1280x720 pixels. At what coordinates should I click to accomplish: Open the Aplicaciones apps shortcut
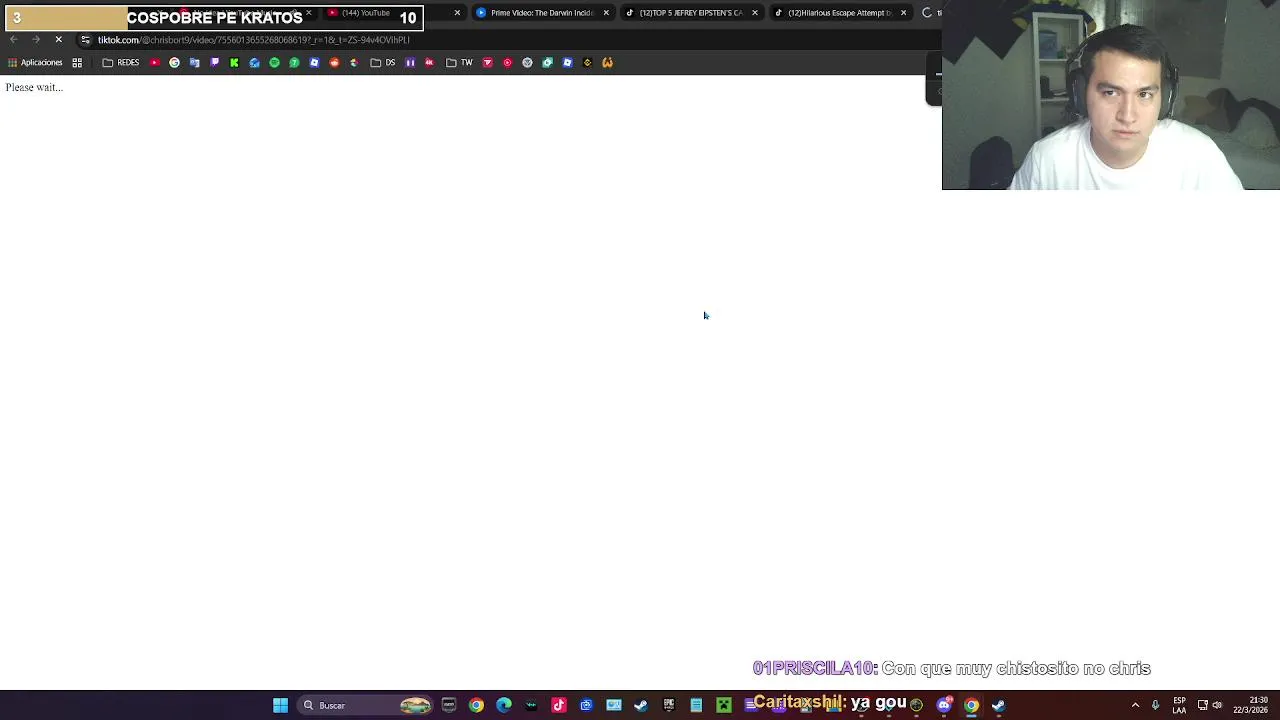click(35, 63)
